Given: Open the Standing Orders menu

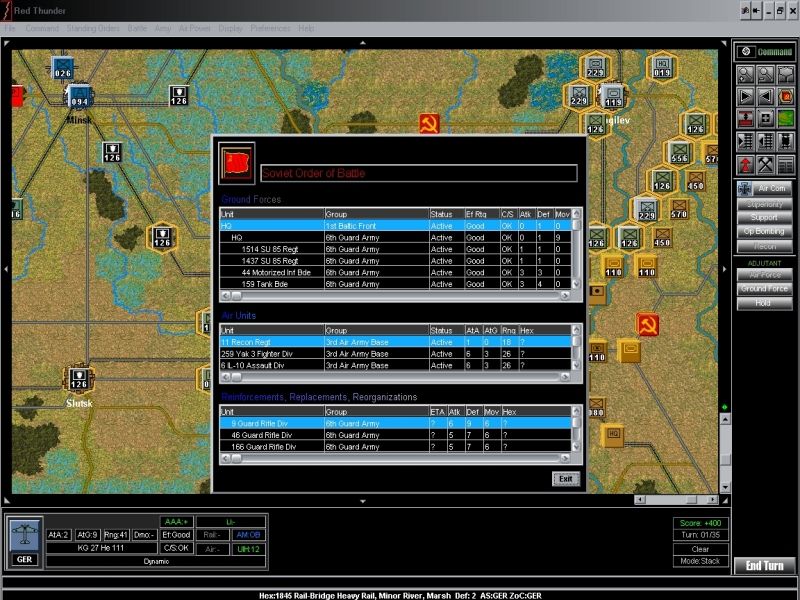Looking at the screenshot, I should (94, 28).
